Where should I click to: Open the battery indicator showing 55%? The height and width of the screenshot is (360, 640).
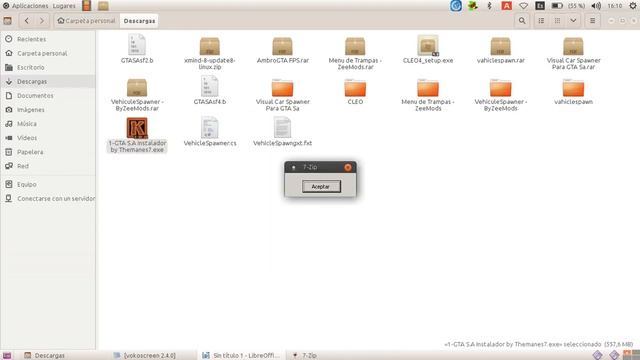point(568,6)
